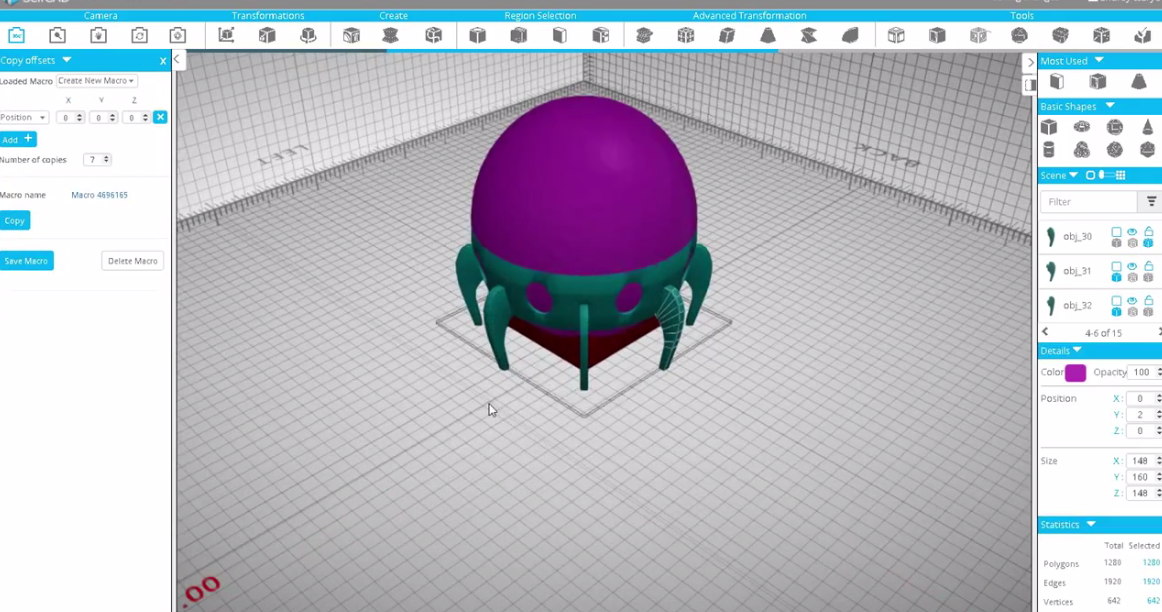Select the Rotate transformation tool
1162x612 pixels.
click(x=308, y=35)
